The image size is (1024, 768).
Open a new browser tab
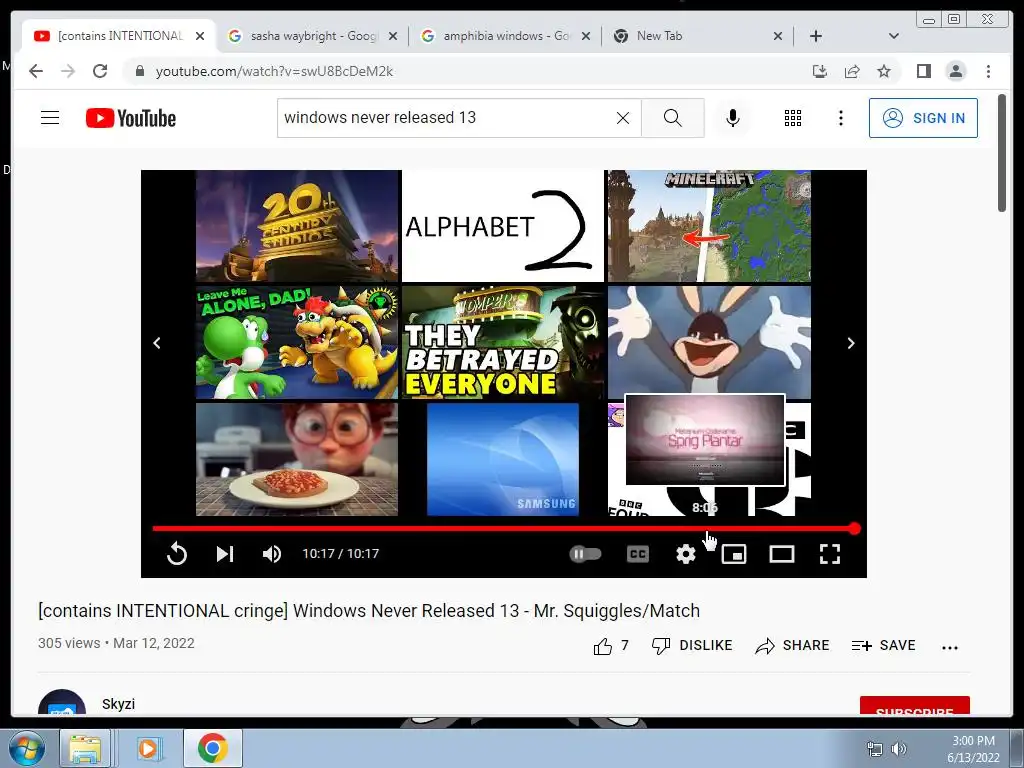click(x=816, y=36)
